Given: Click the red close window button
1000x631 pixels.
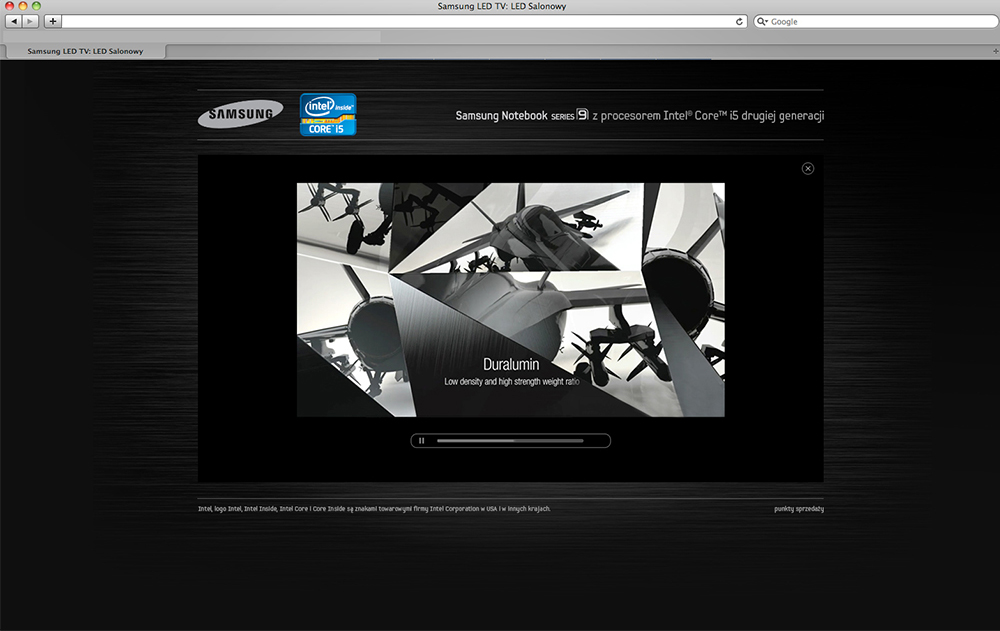Looking at the screenshot, I should (x=10, y=6).
